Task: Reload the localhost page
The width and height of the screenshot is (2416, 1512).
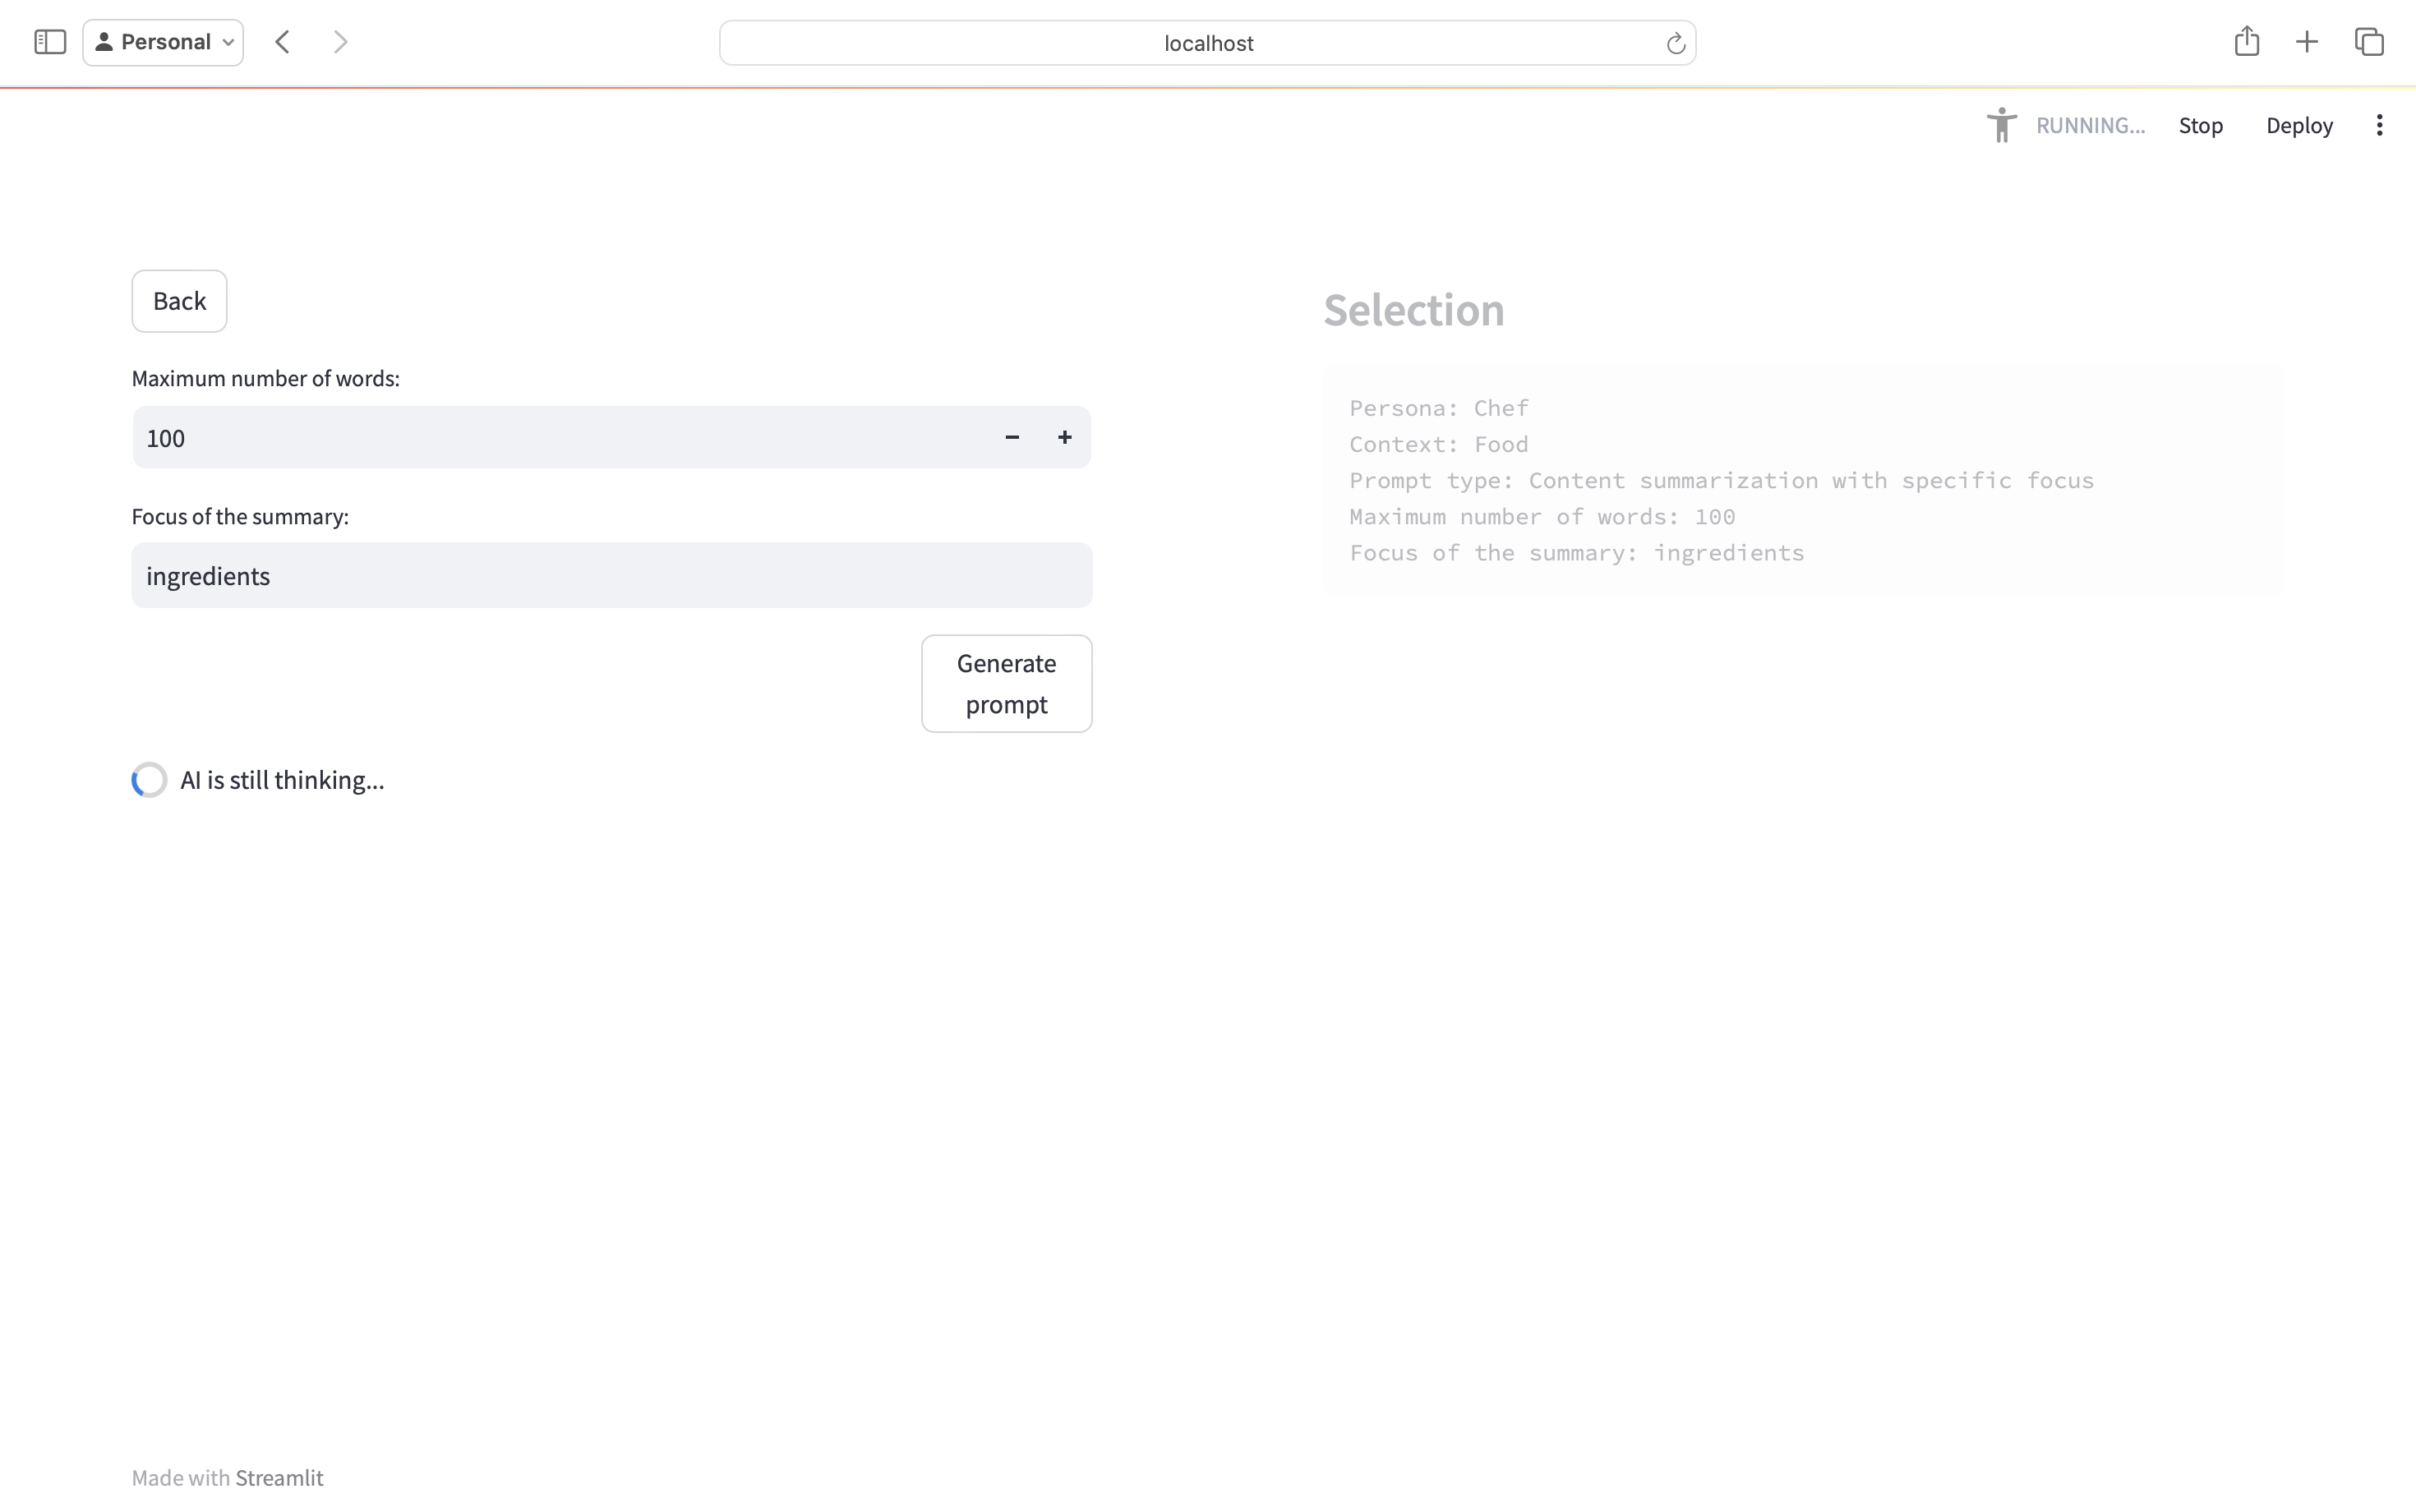Action: 1675,43
